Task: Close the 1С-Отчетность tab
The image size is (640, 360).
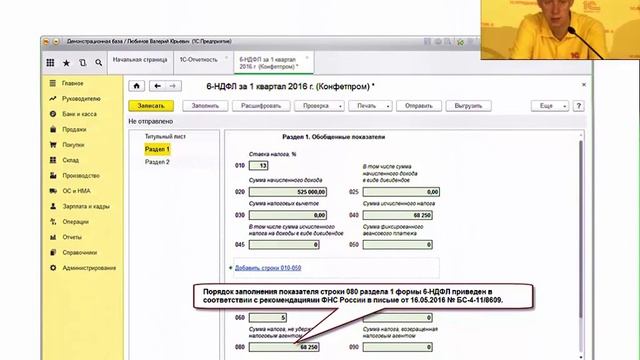Action: (x=227, y=58)
